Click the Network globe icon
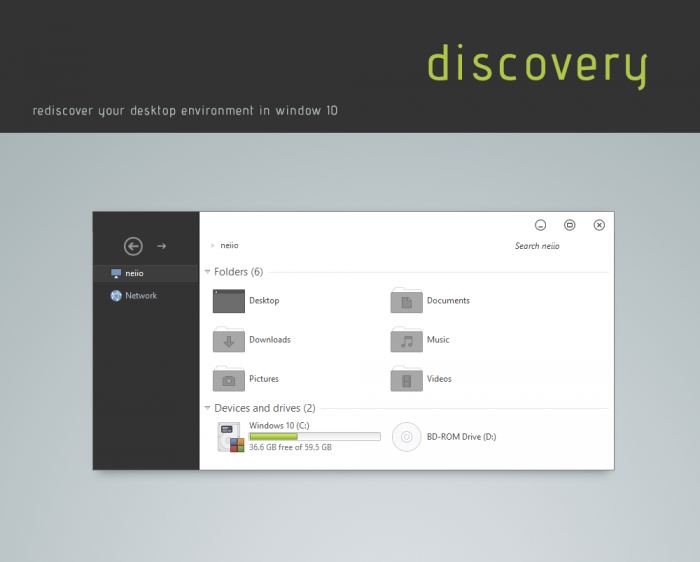This screenshot has width=700, height=562. coord(116,296)
